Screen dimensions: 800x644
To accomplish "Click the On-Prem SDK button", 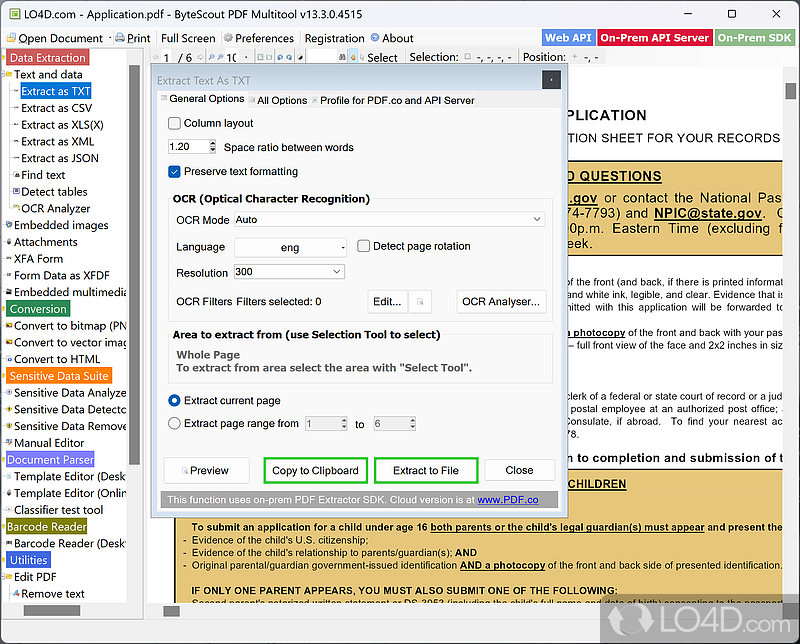I will [754, 38].
